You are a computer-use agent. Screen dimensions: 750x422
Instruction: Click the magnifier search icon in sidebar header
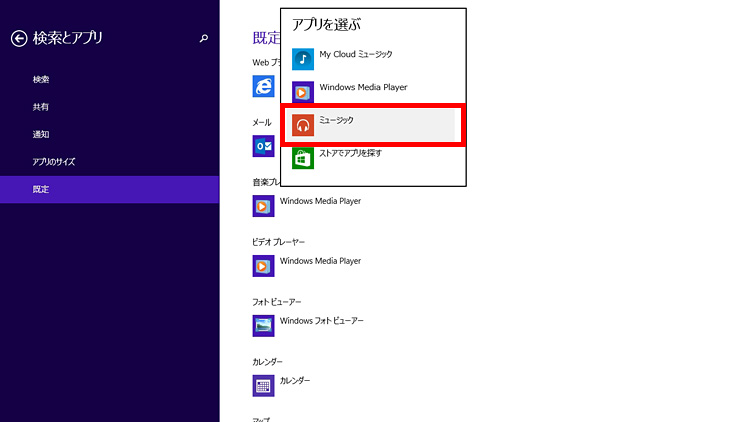pyautogui.click(x=204, y=39)
